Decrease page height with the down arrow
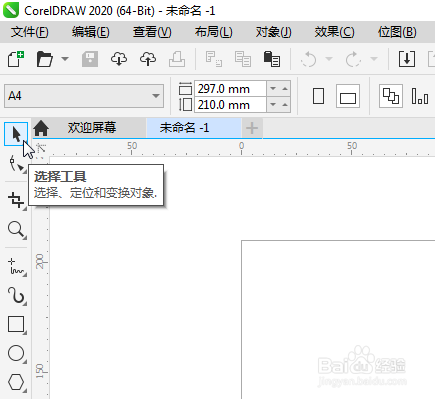 point(273,105)
